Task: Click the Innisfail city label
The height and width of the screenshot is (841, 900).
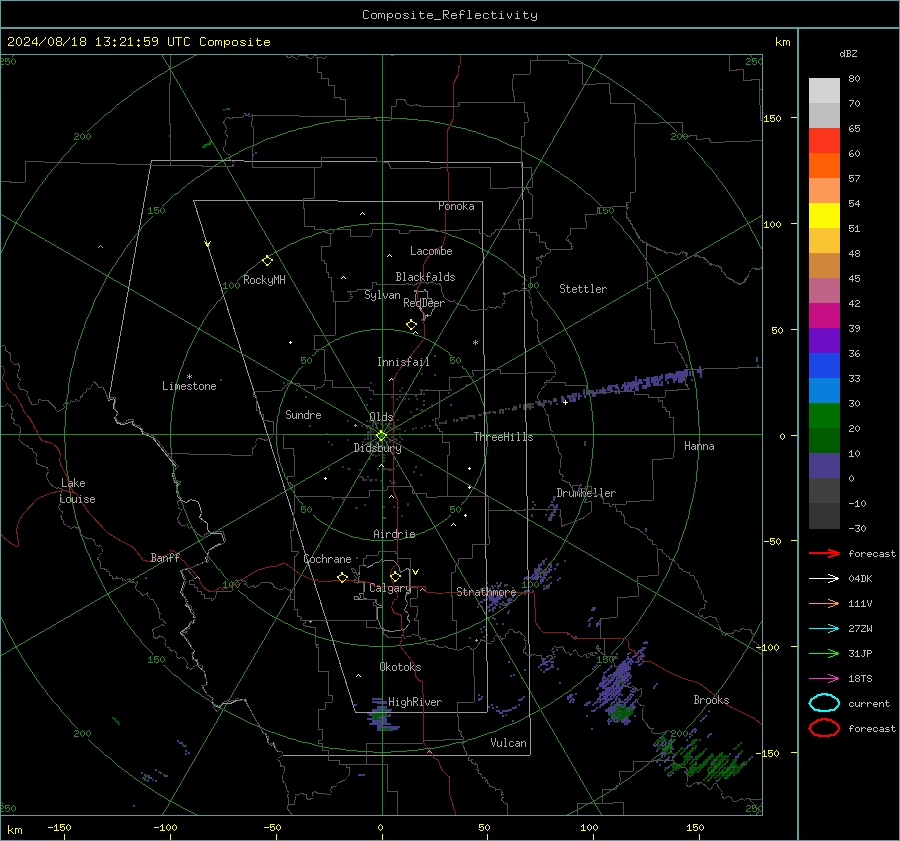Action: coord(403,362)
